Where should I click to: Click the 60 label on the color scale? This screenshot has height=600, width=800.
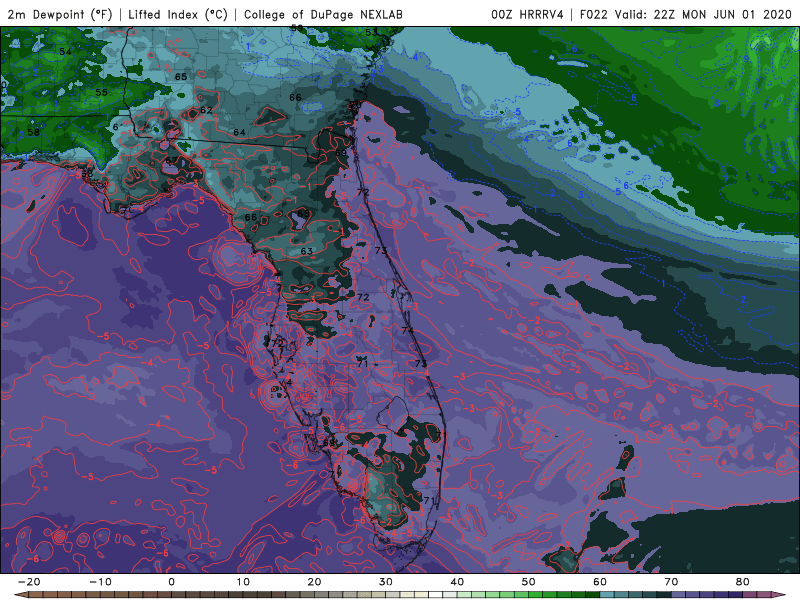600,582
